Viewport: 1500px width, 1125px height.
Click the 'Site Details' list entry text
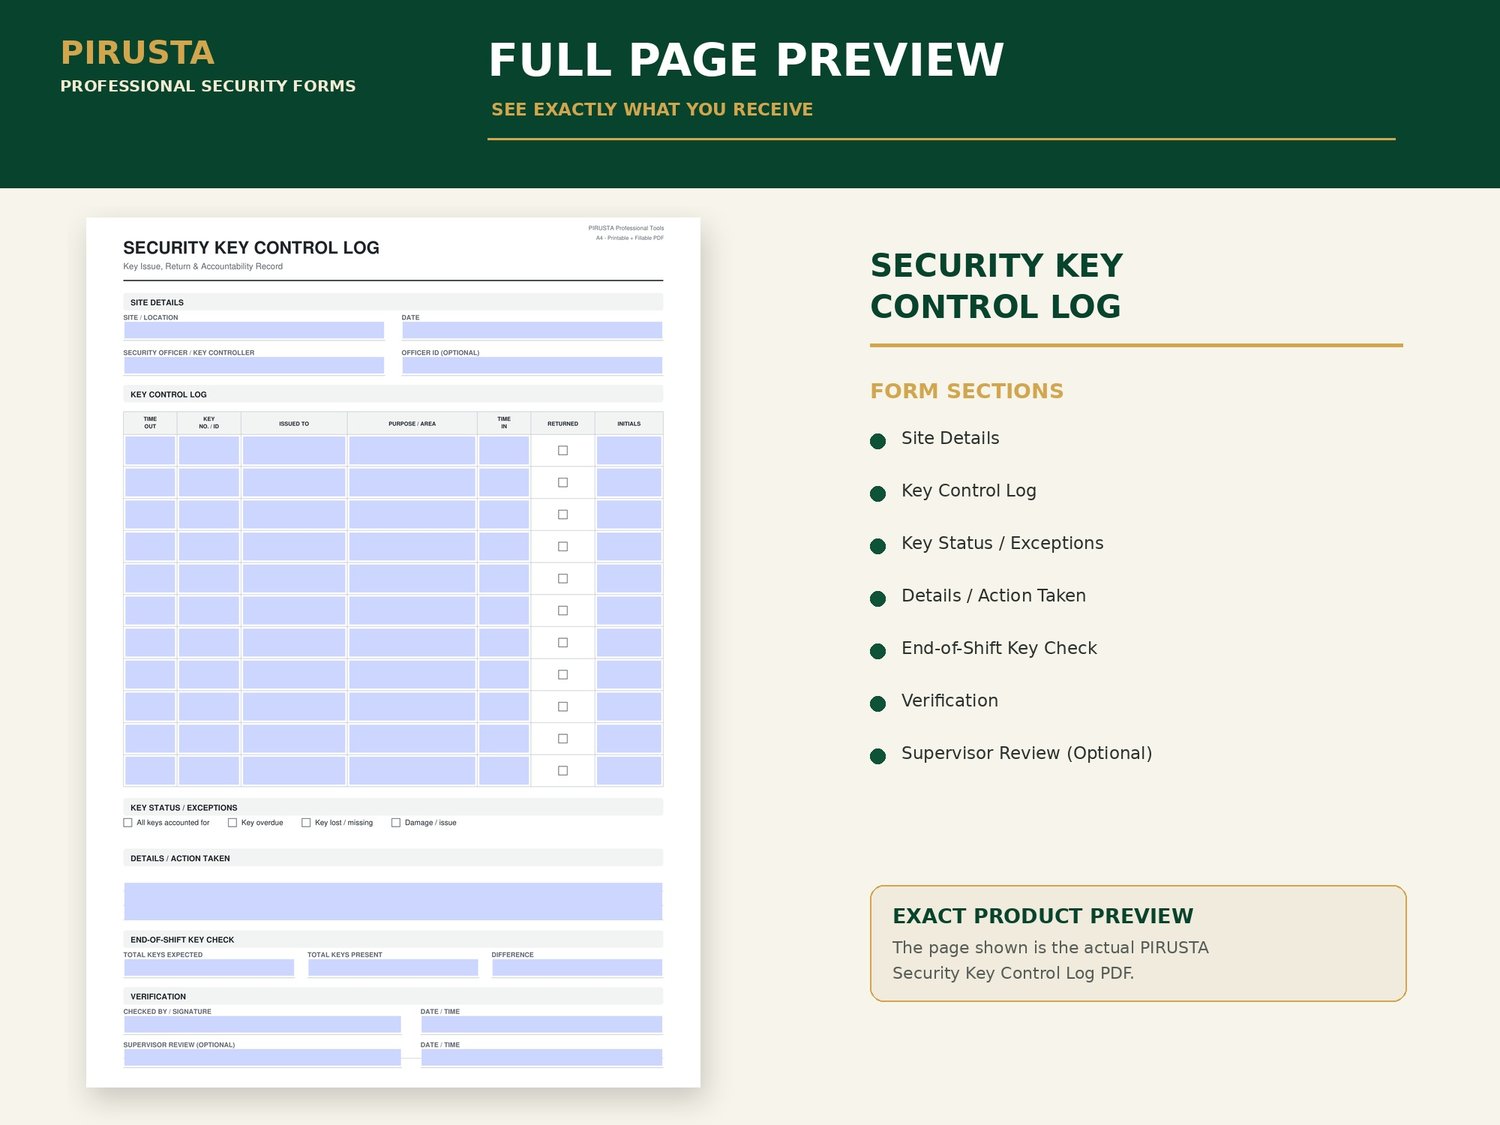[950, 438]
